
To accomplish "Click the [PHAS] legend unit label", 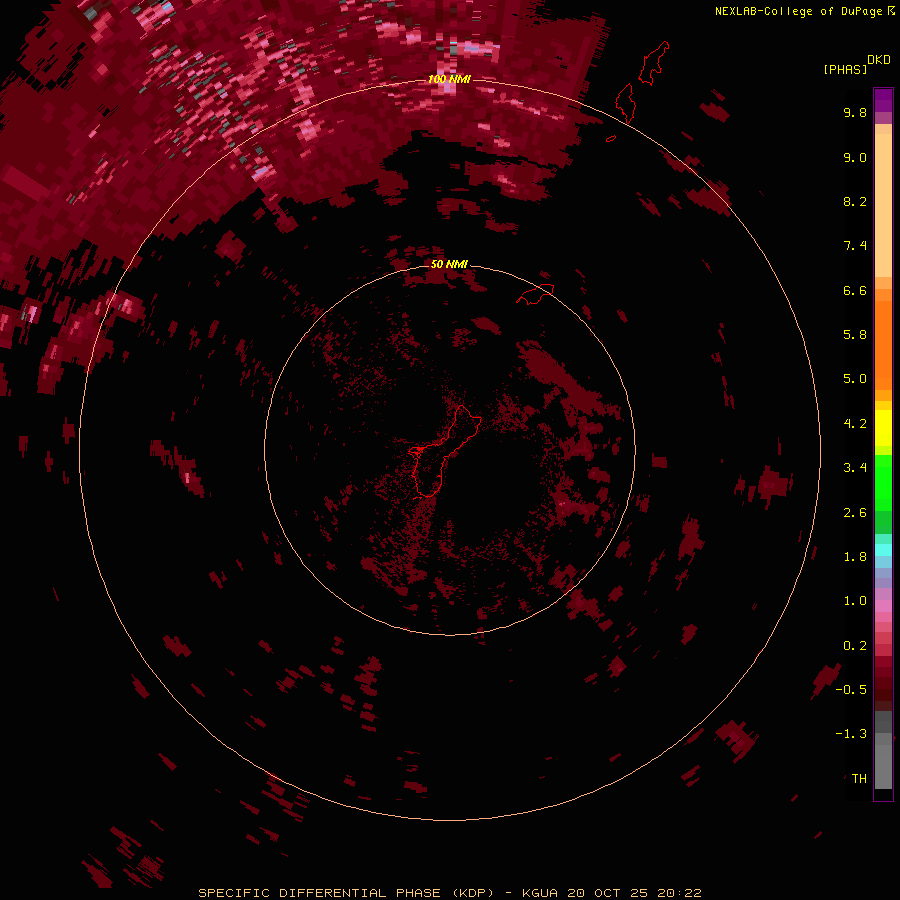I will (845, 69).
